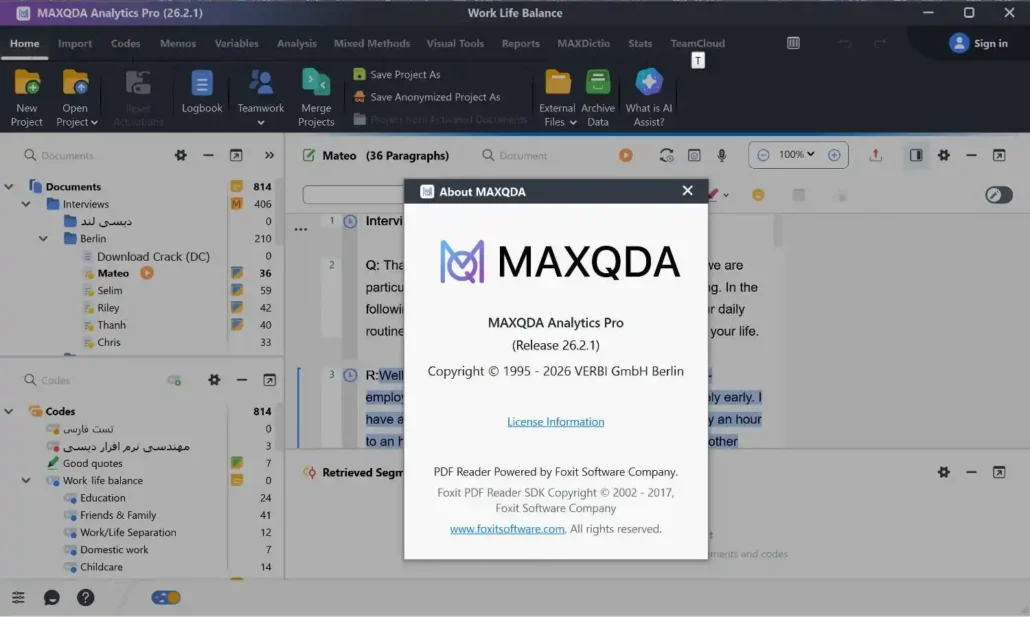Switch to the Import tab

[75, 43]
